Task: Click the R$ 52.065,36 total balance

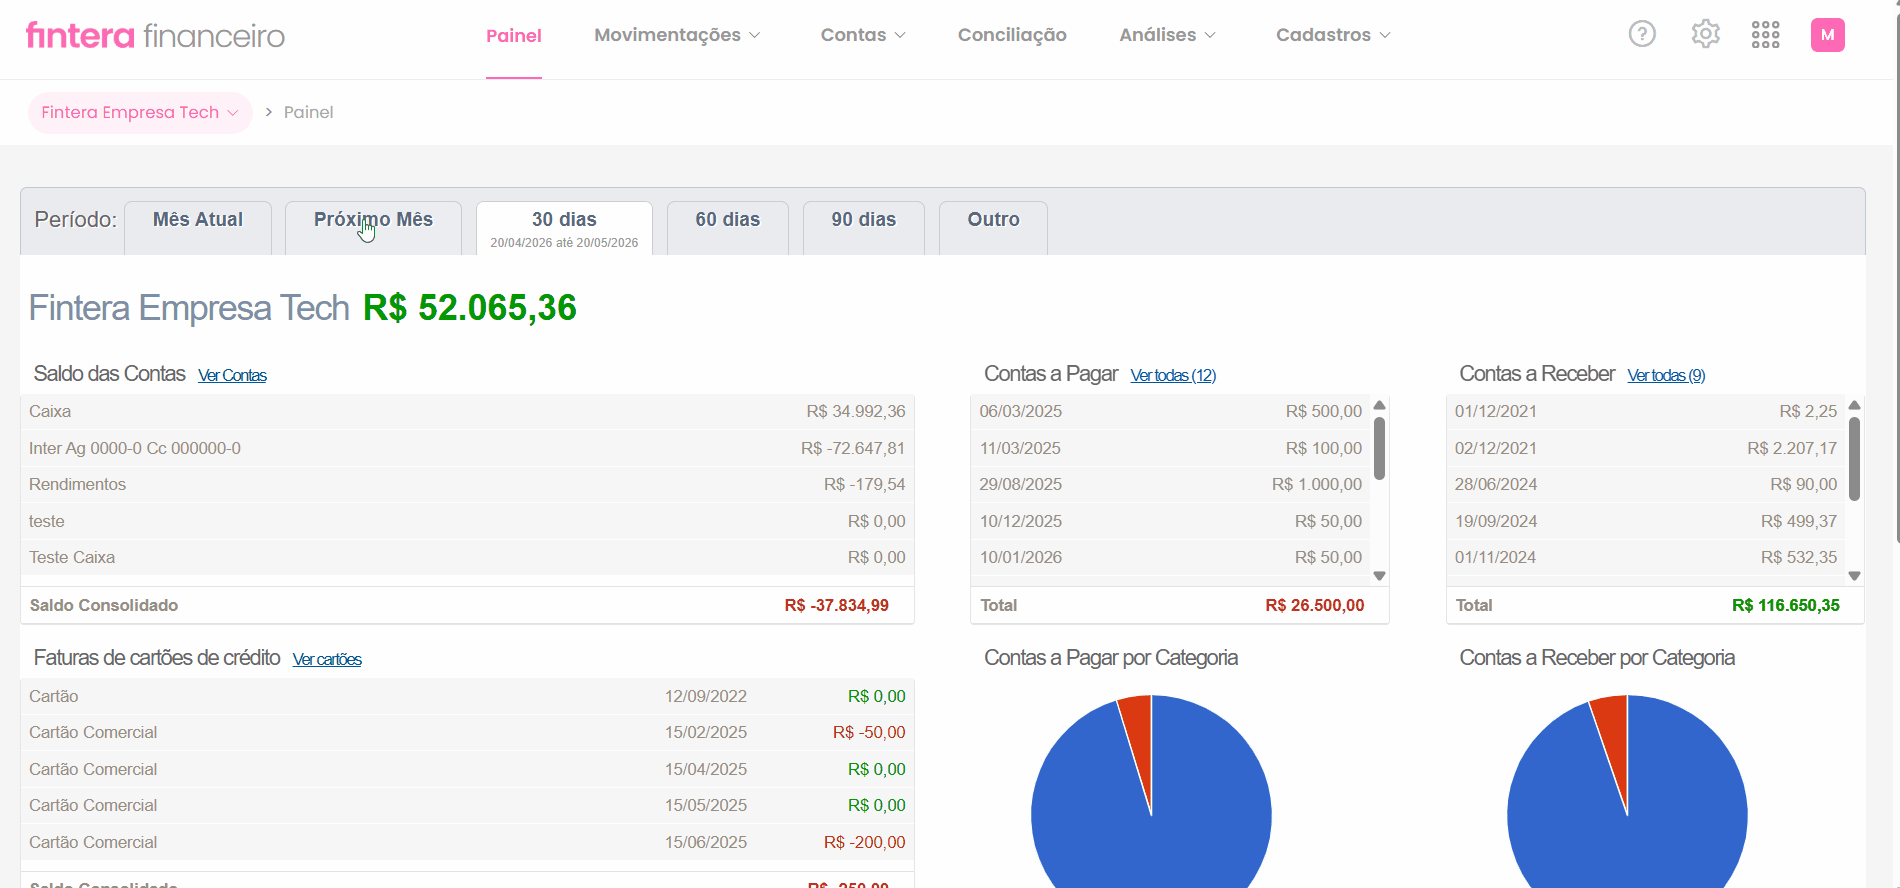Action: 469,308
